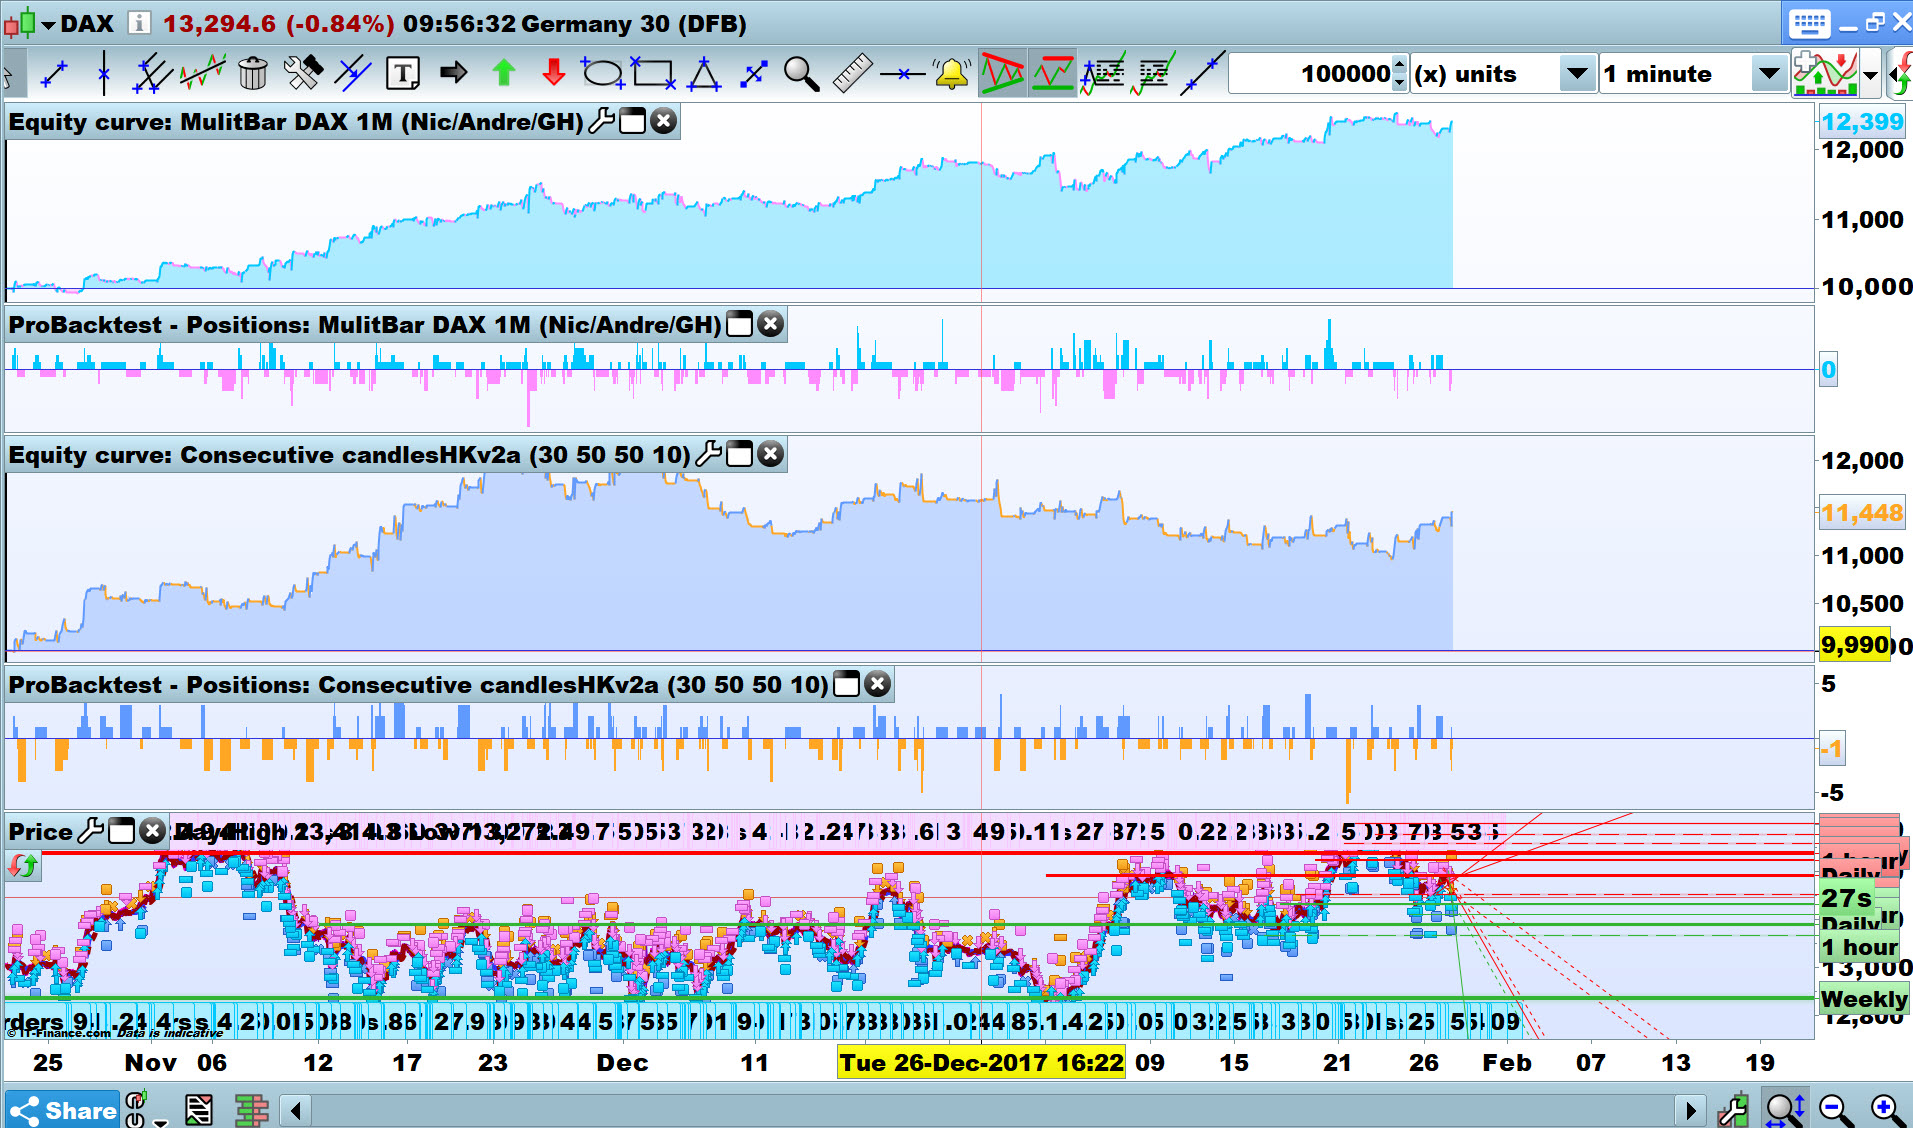The width and height of the screenshot is (1913, 1128).
Task: Select the text annotation tool
Action: pos(402,74)
